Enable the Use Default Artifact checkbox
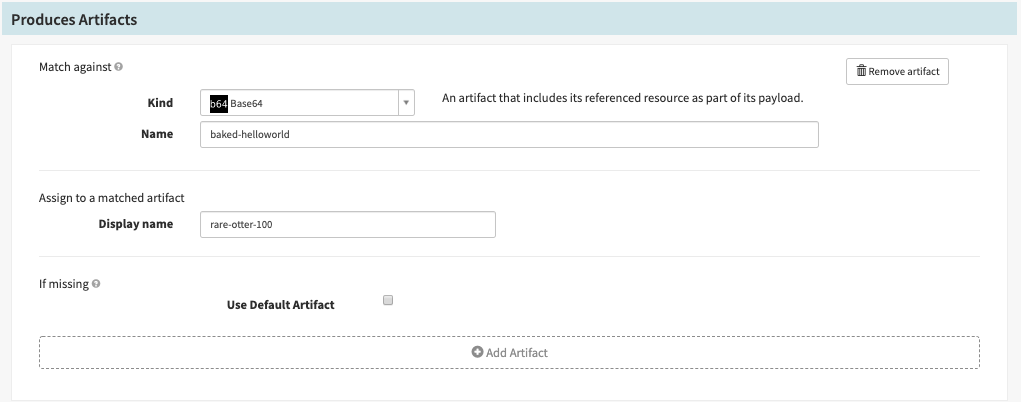The width and height of the screenshot is (1021, 402). (x=389, y=300)
